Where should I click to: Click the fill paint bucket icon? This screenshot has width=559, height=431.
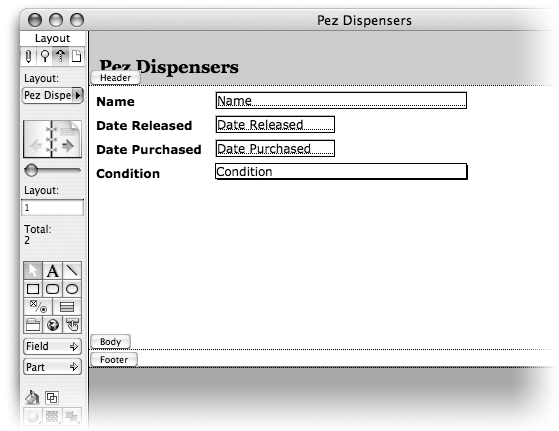pyautogui.click(x=32, y=397)
